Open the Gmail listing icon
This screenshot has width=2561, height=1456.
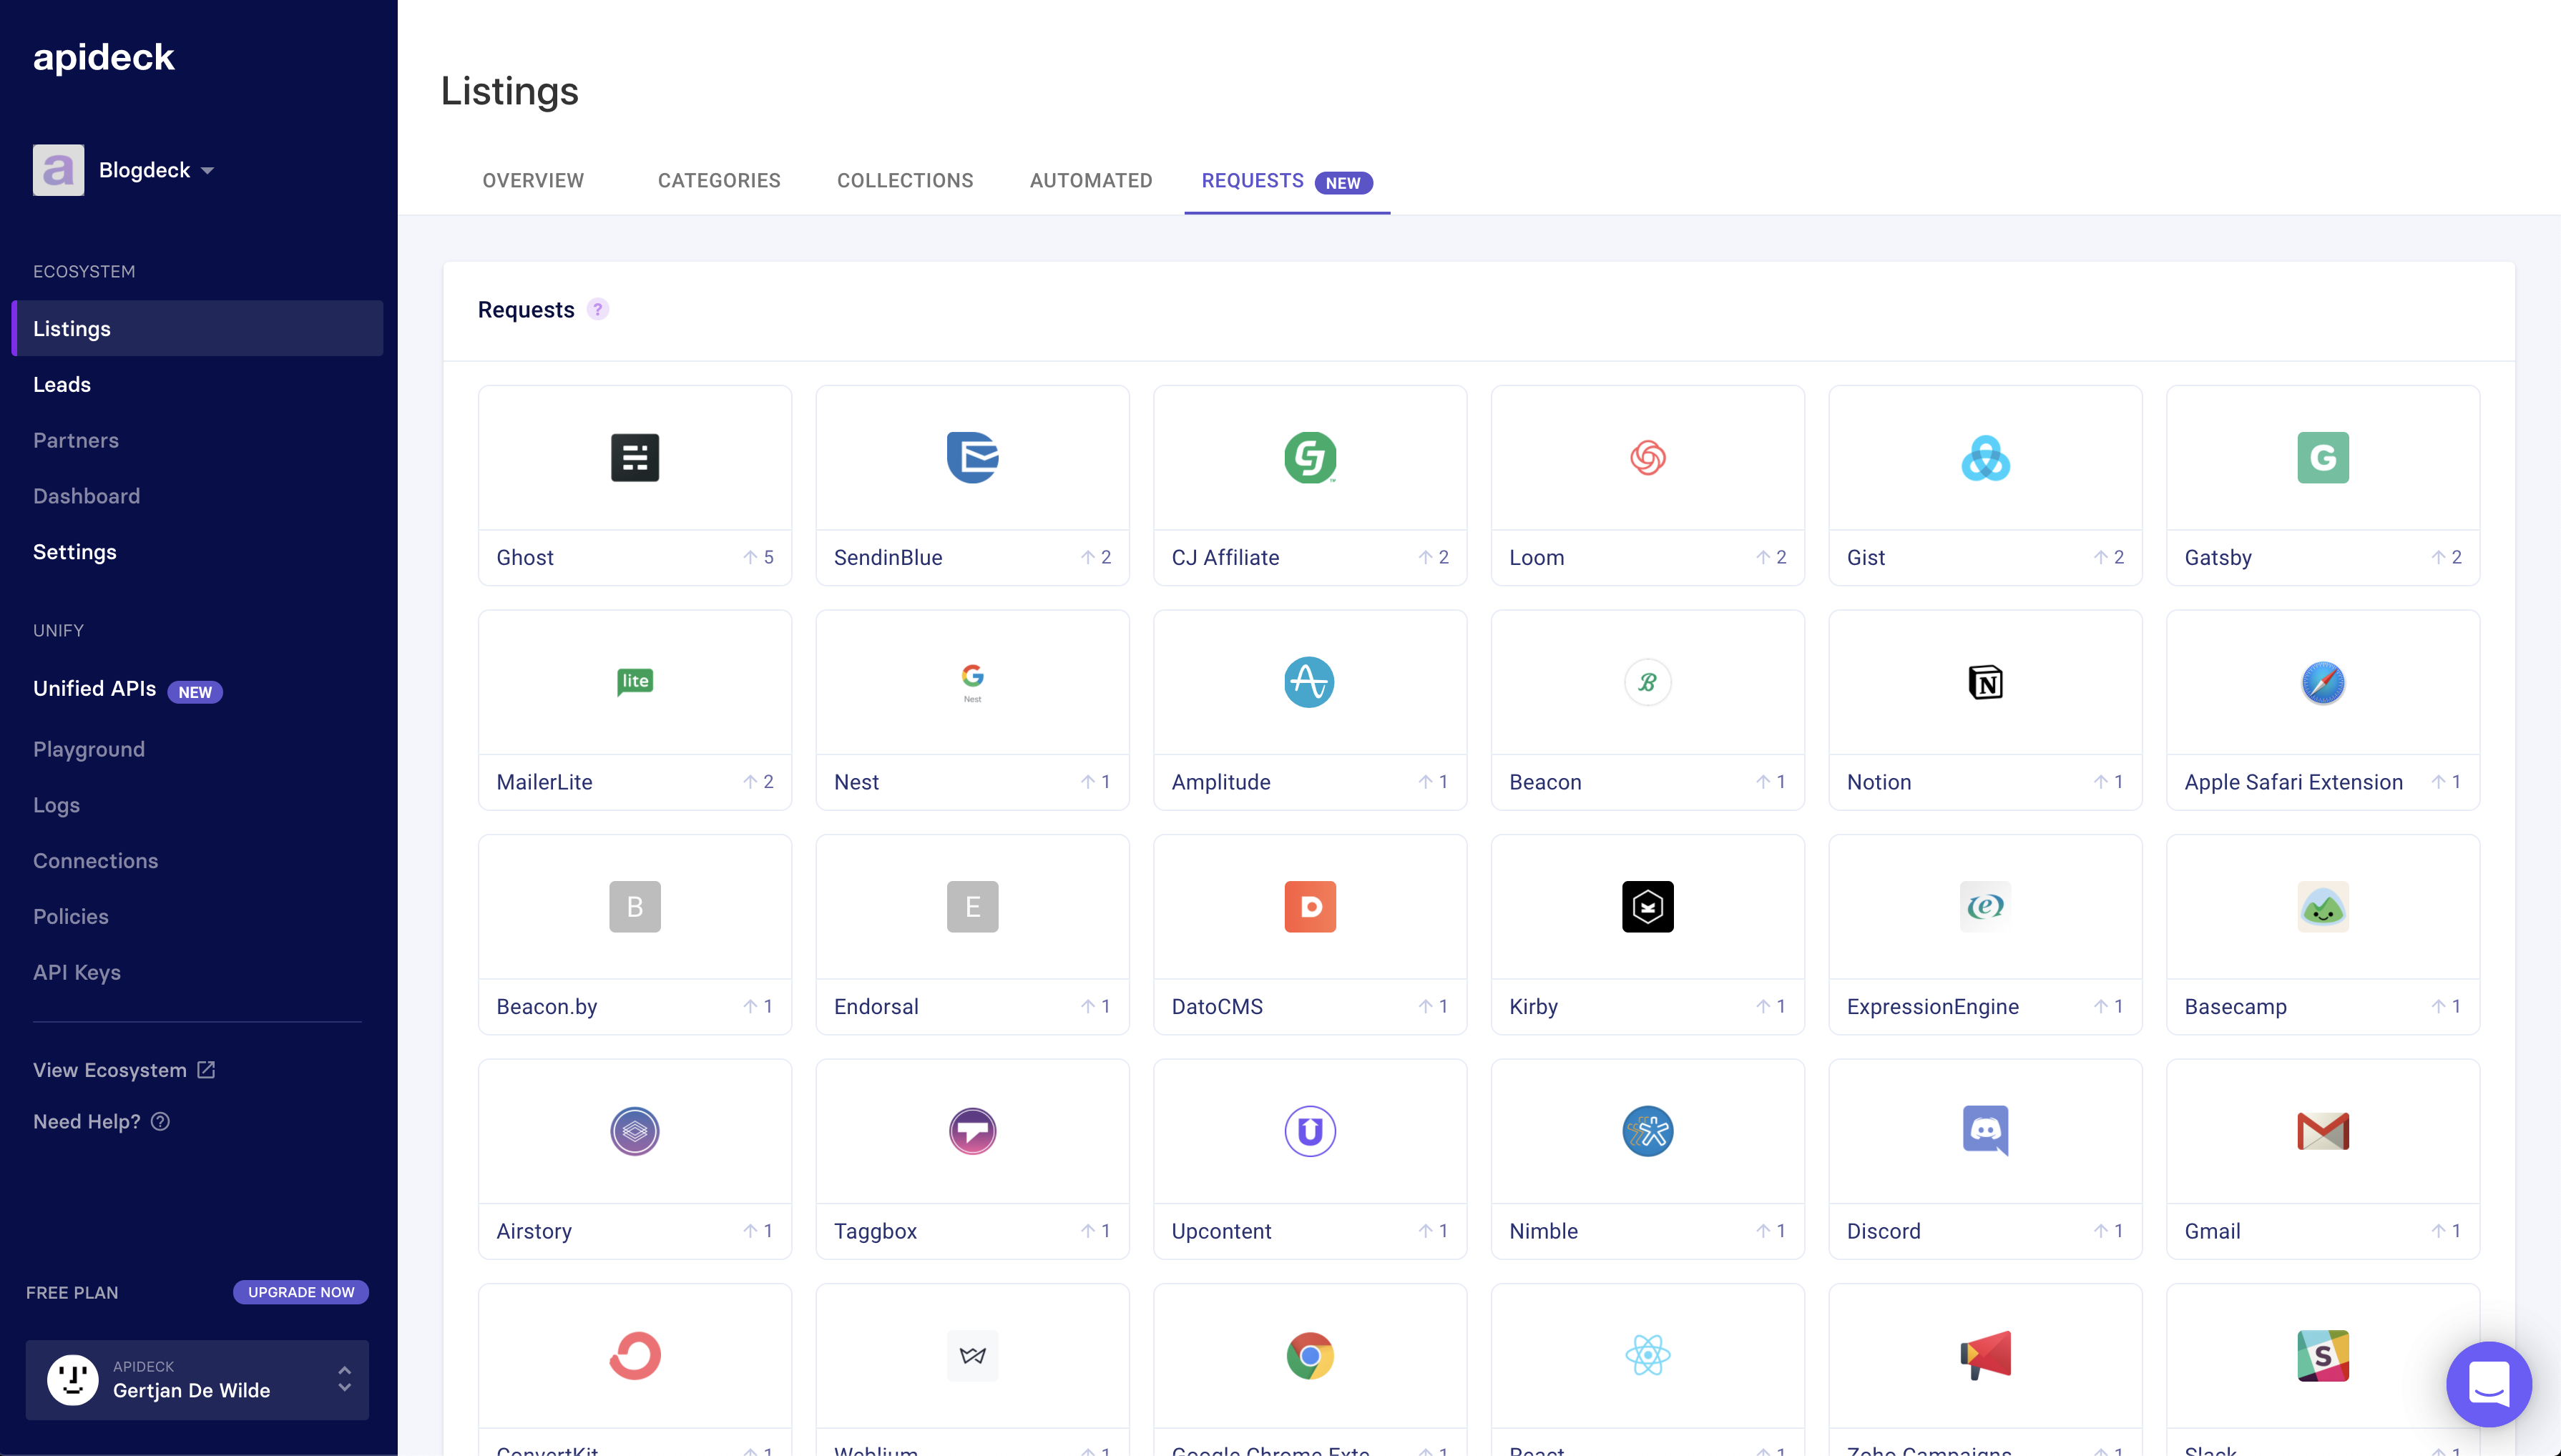coord(2322,1131)
